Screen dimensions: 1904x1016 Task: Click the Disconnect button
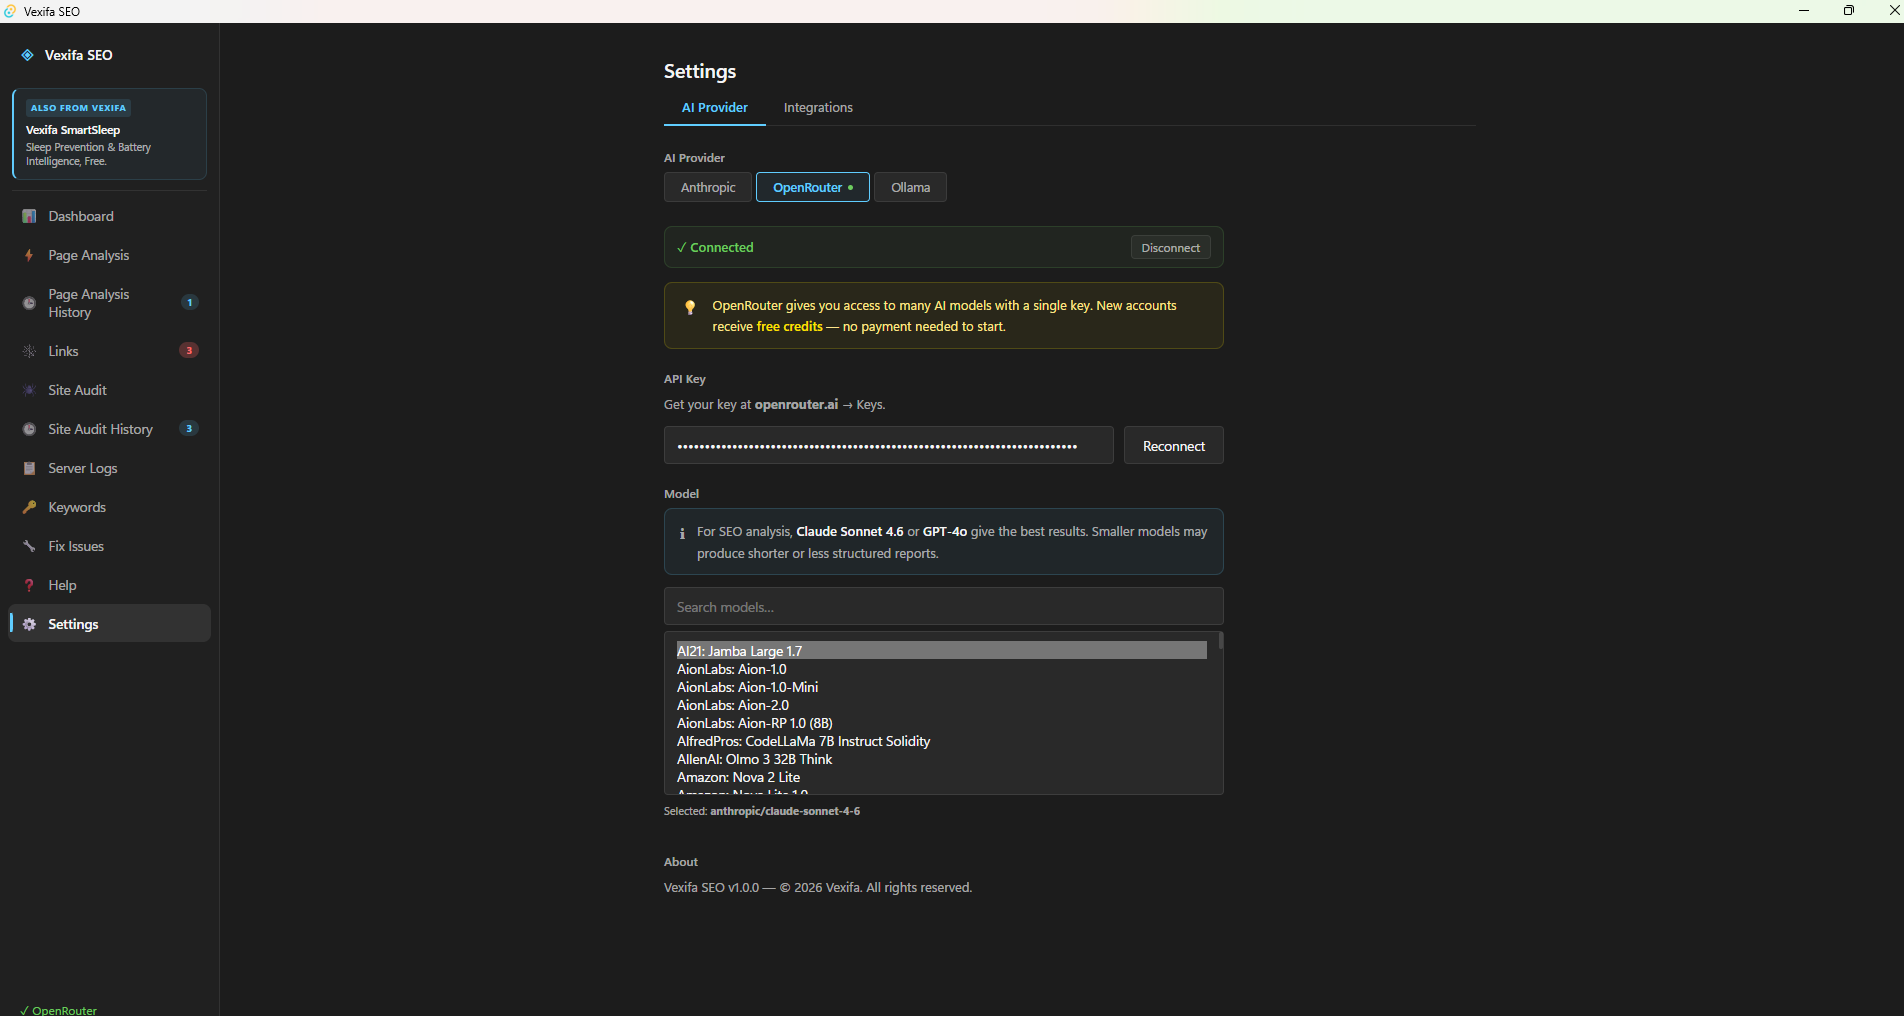pos(1170,248)
